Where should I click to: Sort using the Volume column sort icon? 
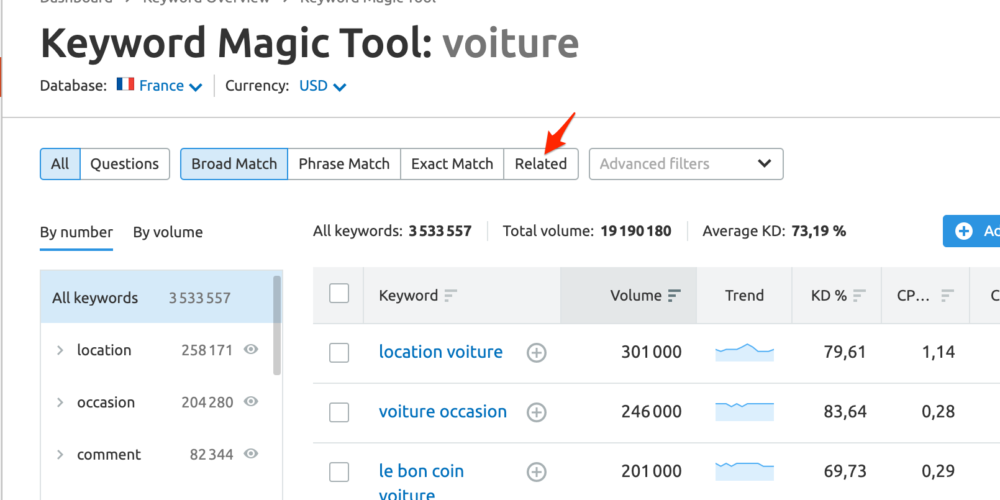(674, 296)
